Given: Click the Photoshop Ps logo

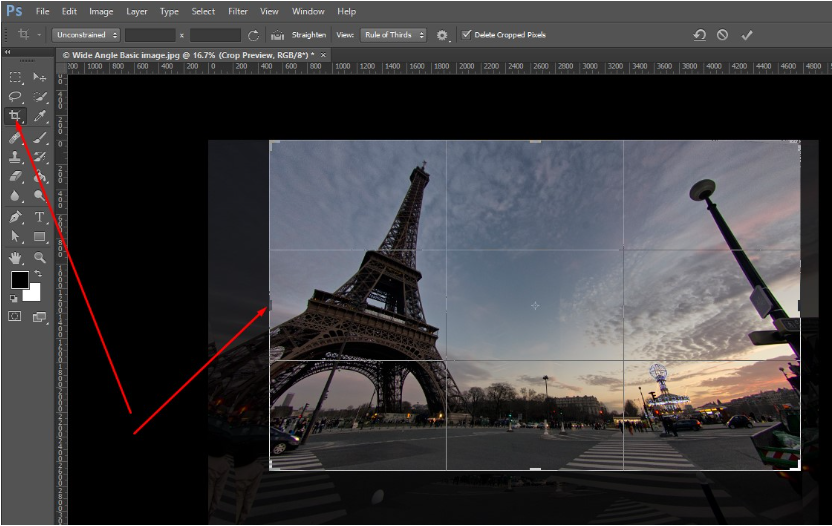Looking at the screenshot, I should coord(14,11).
